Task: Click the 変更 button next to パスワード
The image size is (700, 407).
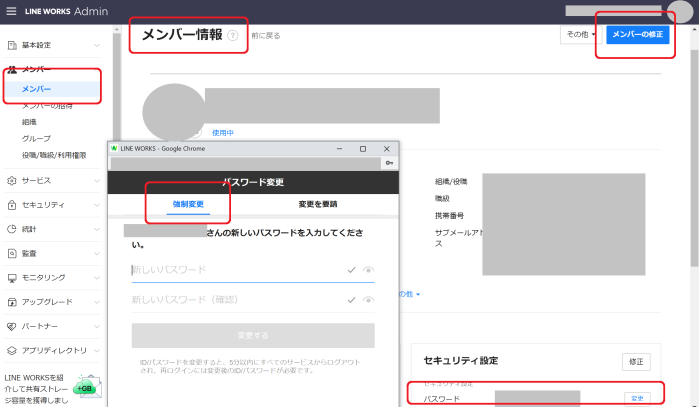Action: pyautogui.click(x=637, y=399)
